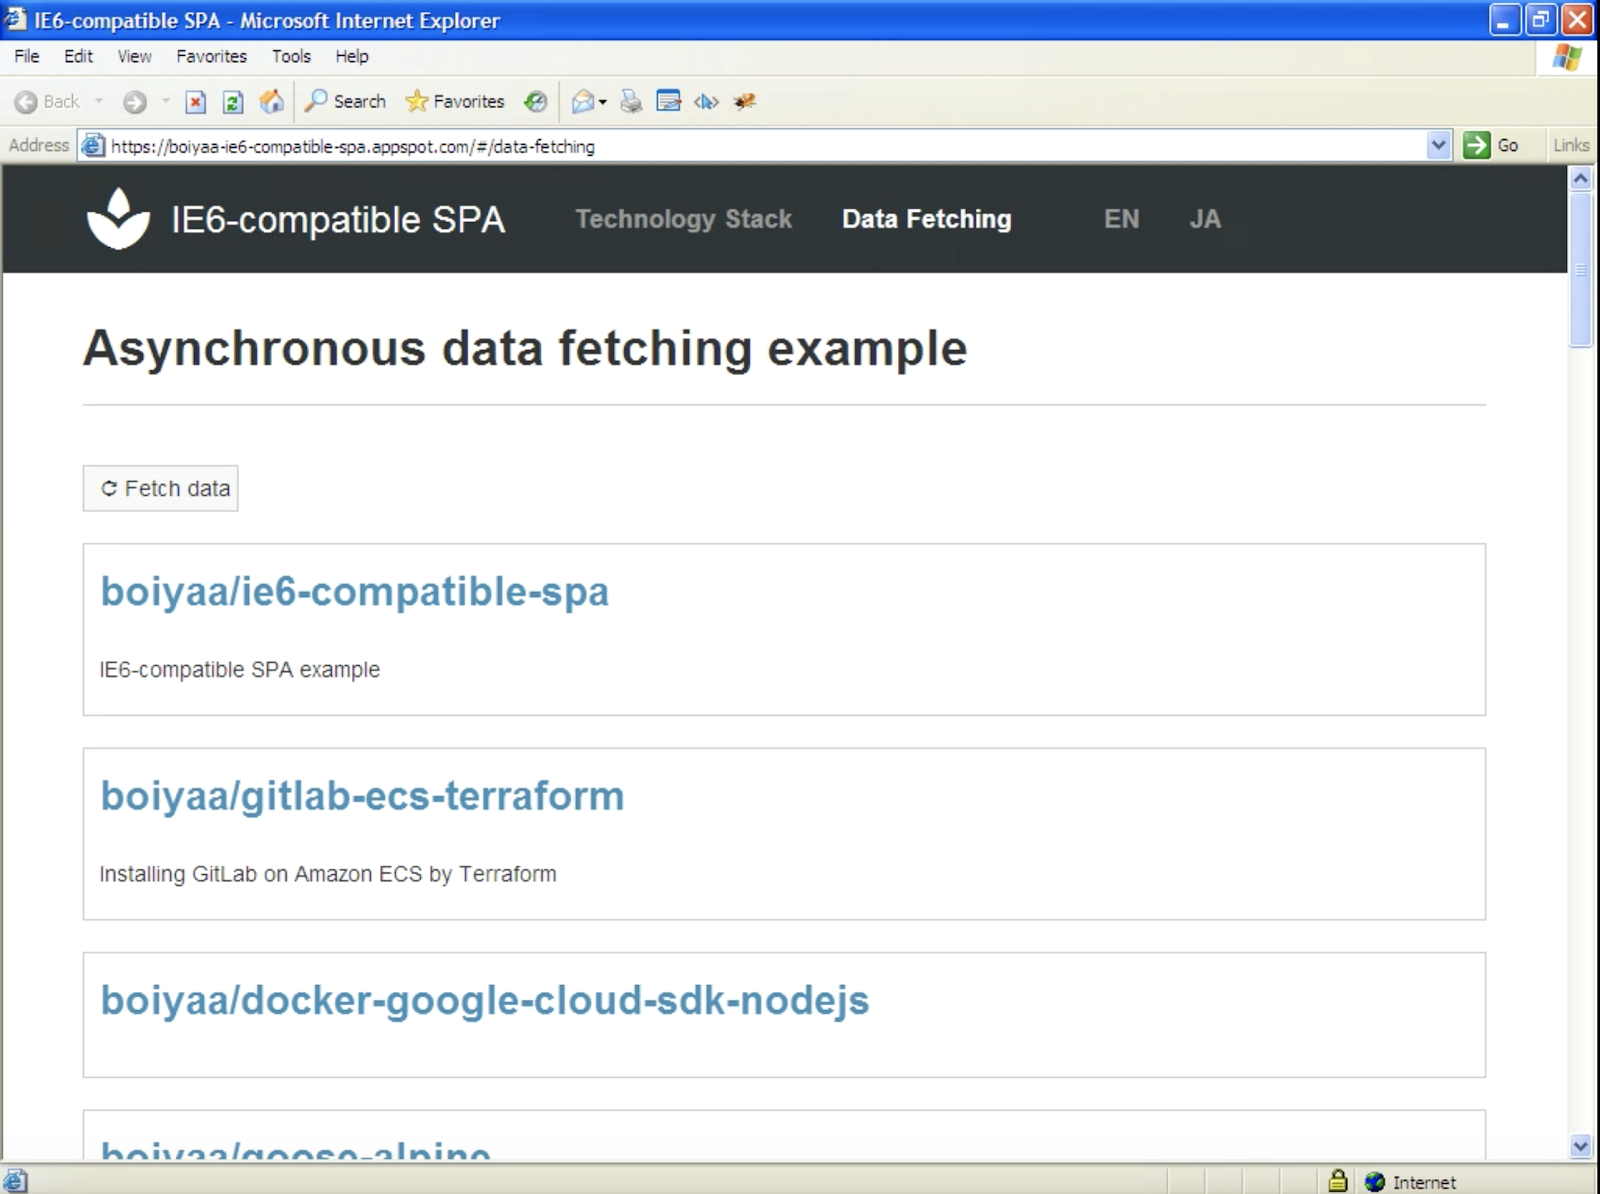
Task: Open the File menu
Action: pyautogui.click(x=27, y=56)
